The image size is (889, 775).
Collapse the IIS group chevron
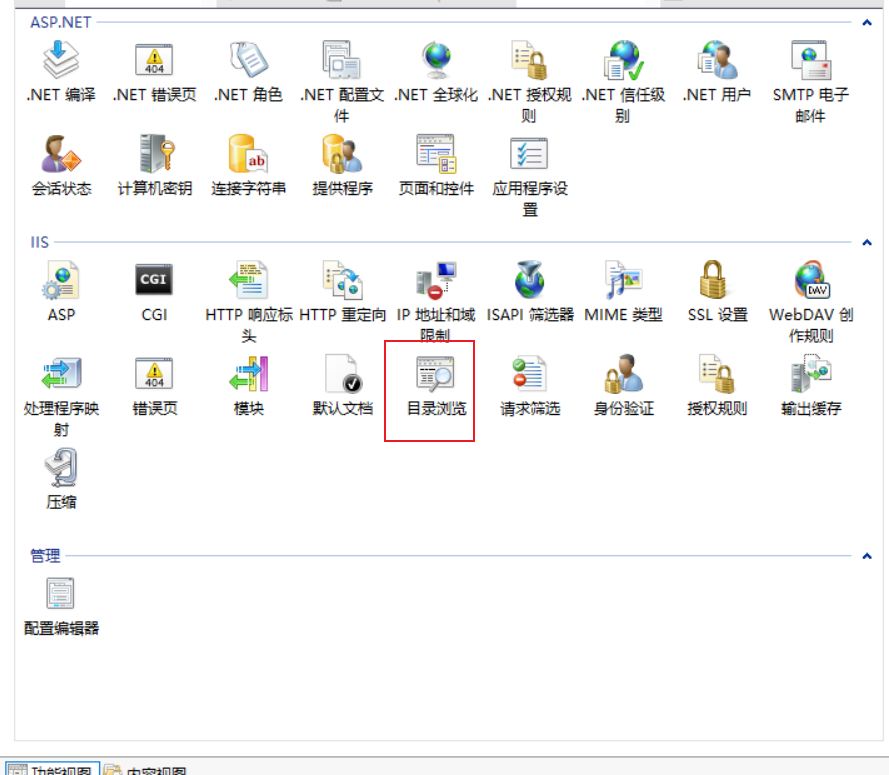[867, 243]
